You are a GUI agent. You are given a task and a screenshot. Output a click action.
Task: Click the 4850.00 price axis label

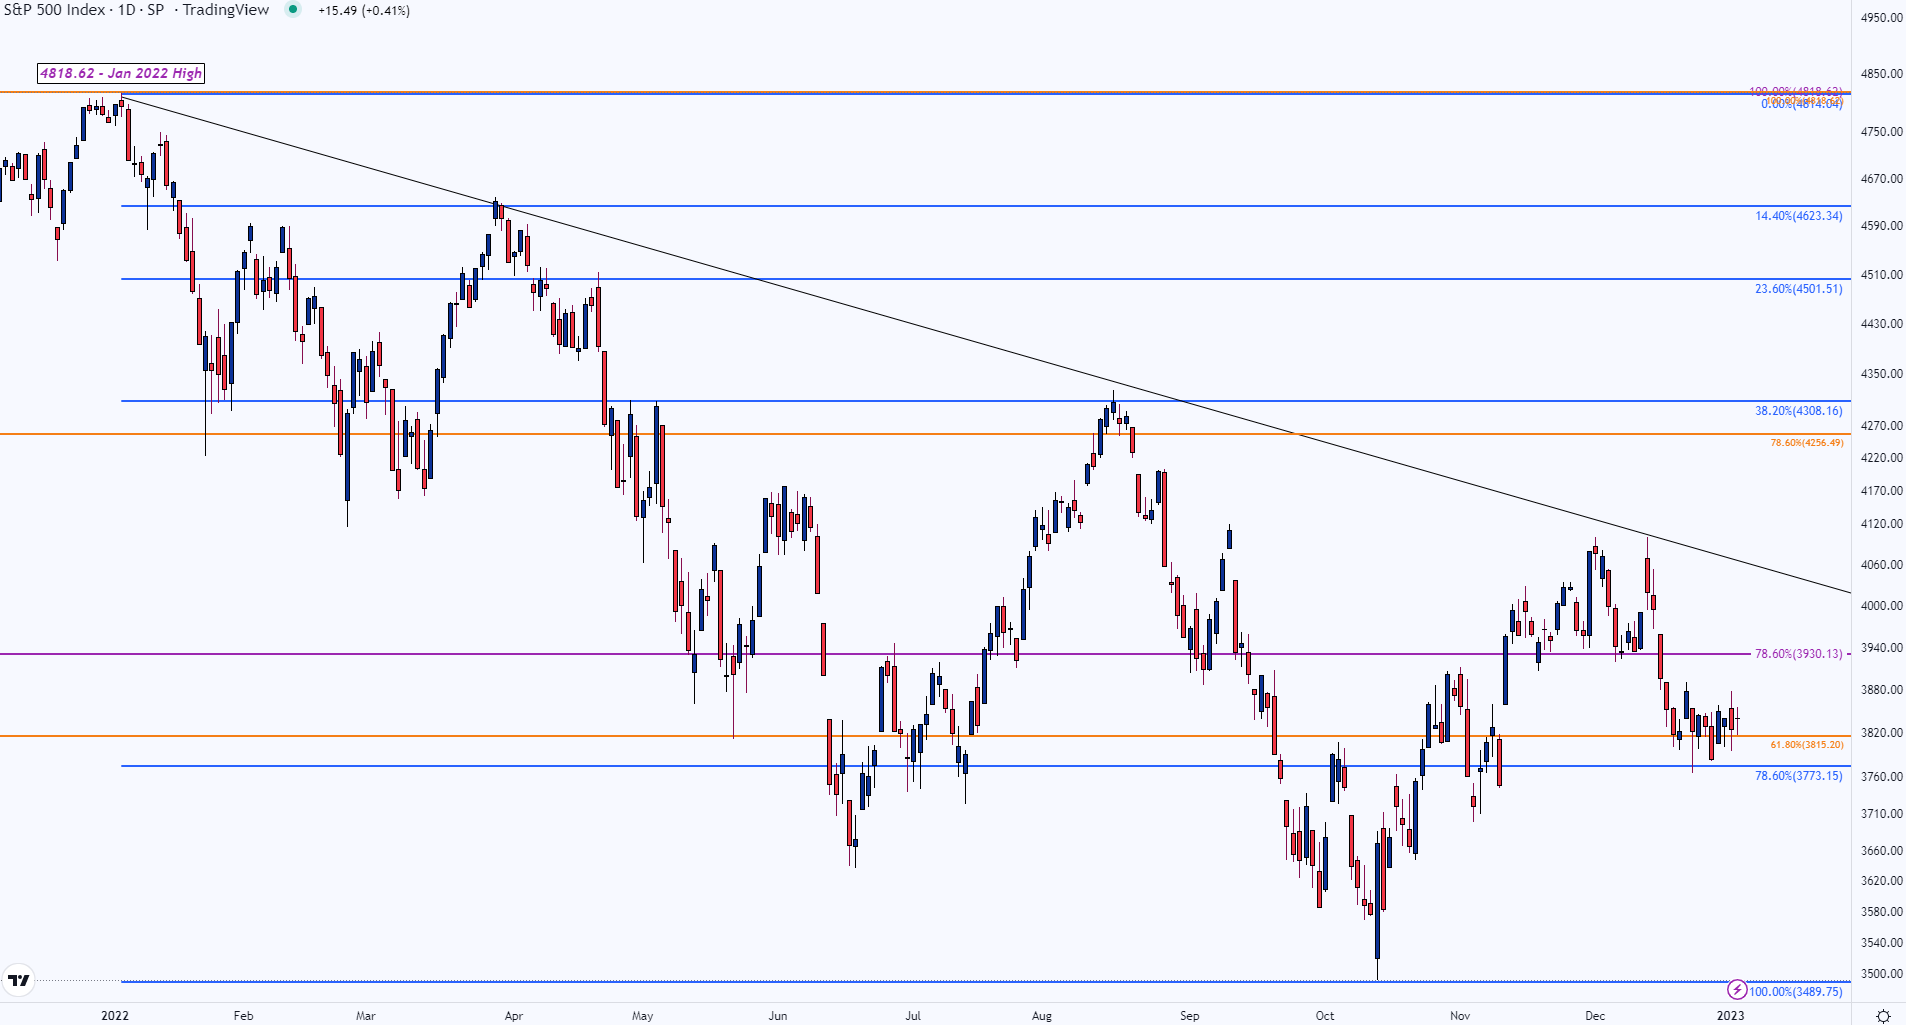pyautogui.click(x=1881, y=74)
